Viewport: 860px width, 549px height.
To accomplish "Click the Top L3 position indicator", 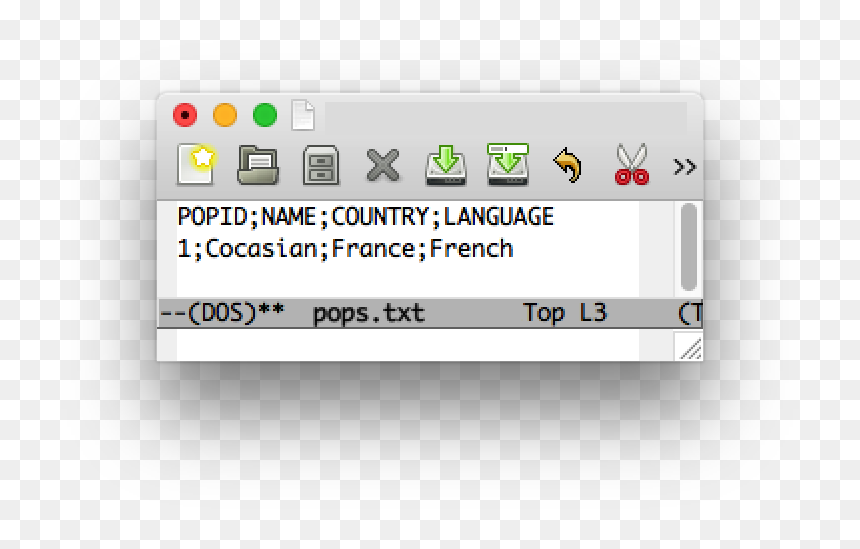I will coord(565,313).
